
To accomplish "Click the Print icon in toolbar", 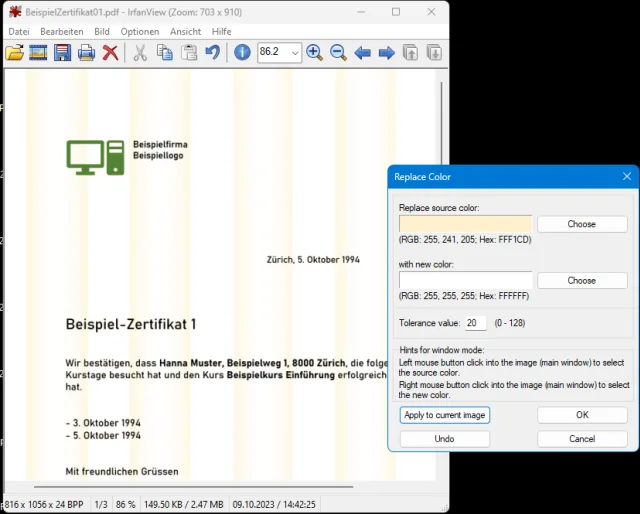I will coord(87,53).
